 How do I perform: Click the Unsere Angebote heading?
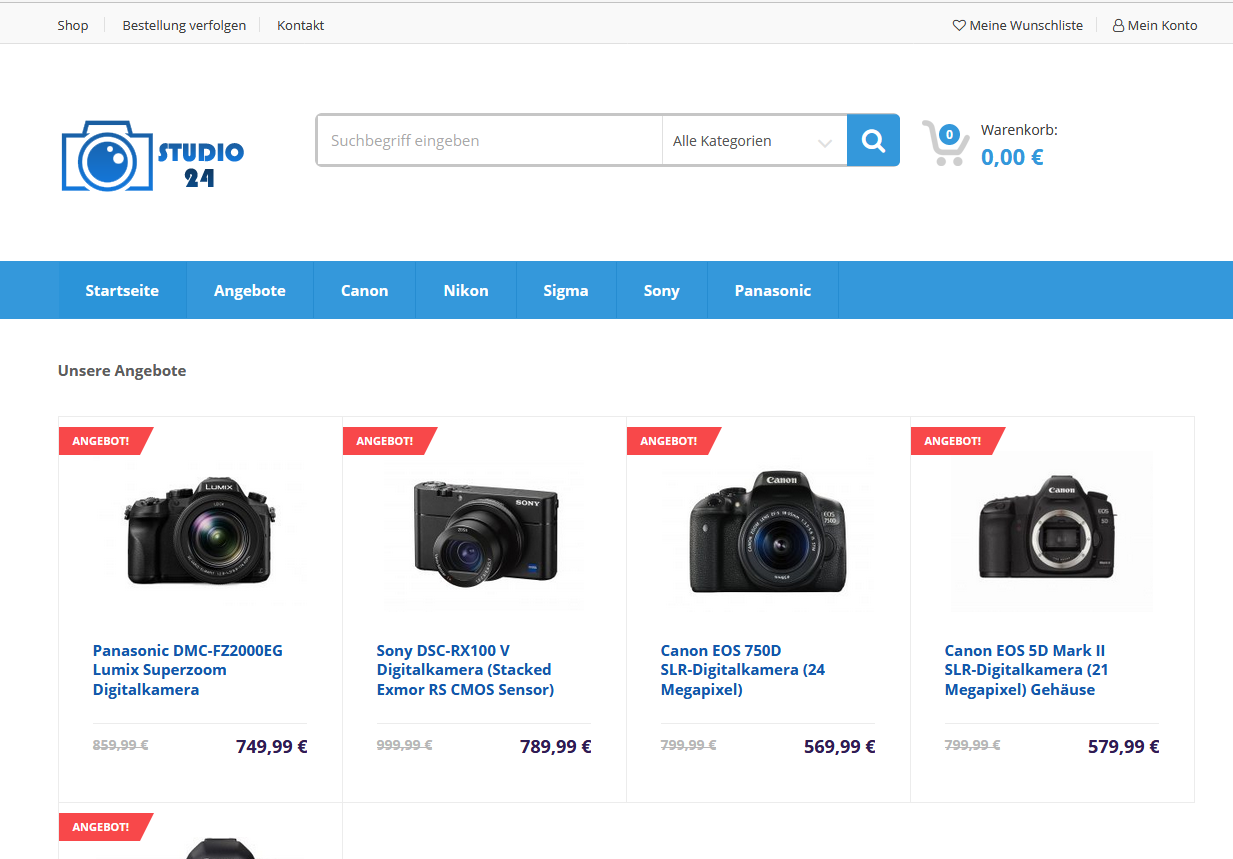pyautogui.click(x=122, y=371)
